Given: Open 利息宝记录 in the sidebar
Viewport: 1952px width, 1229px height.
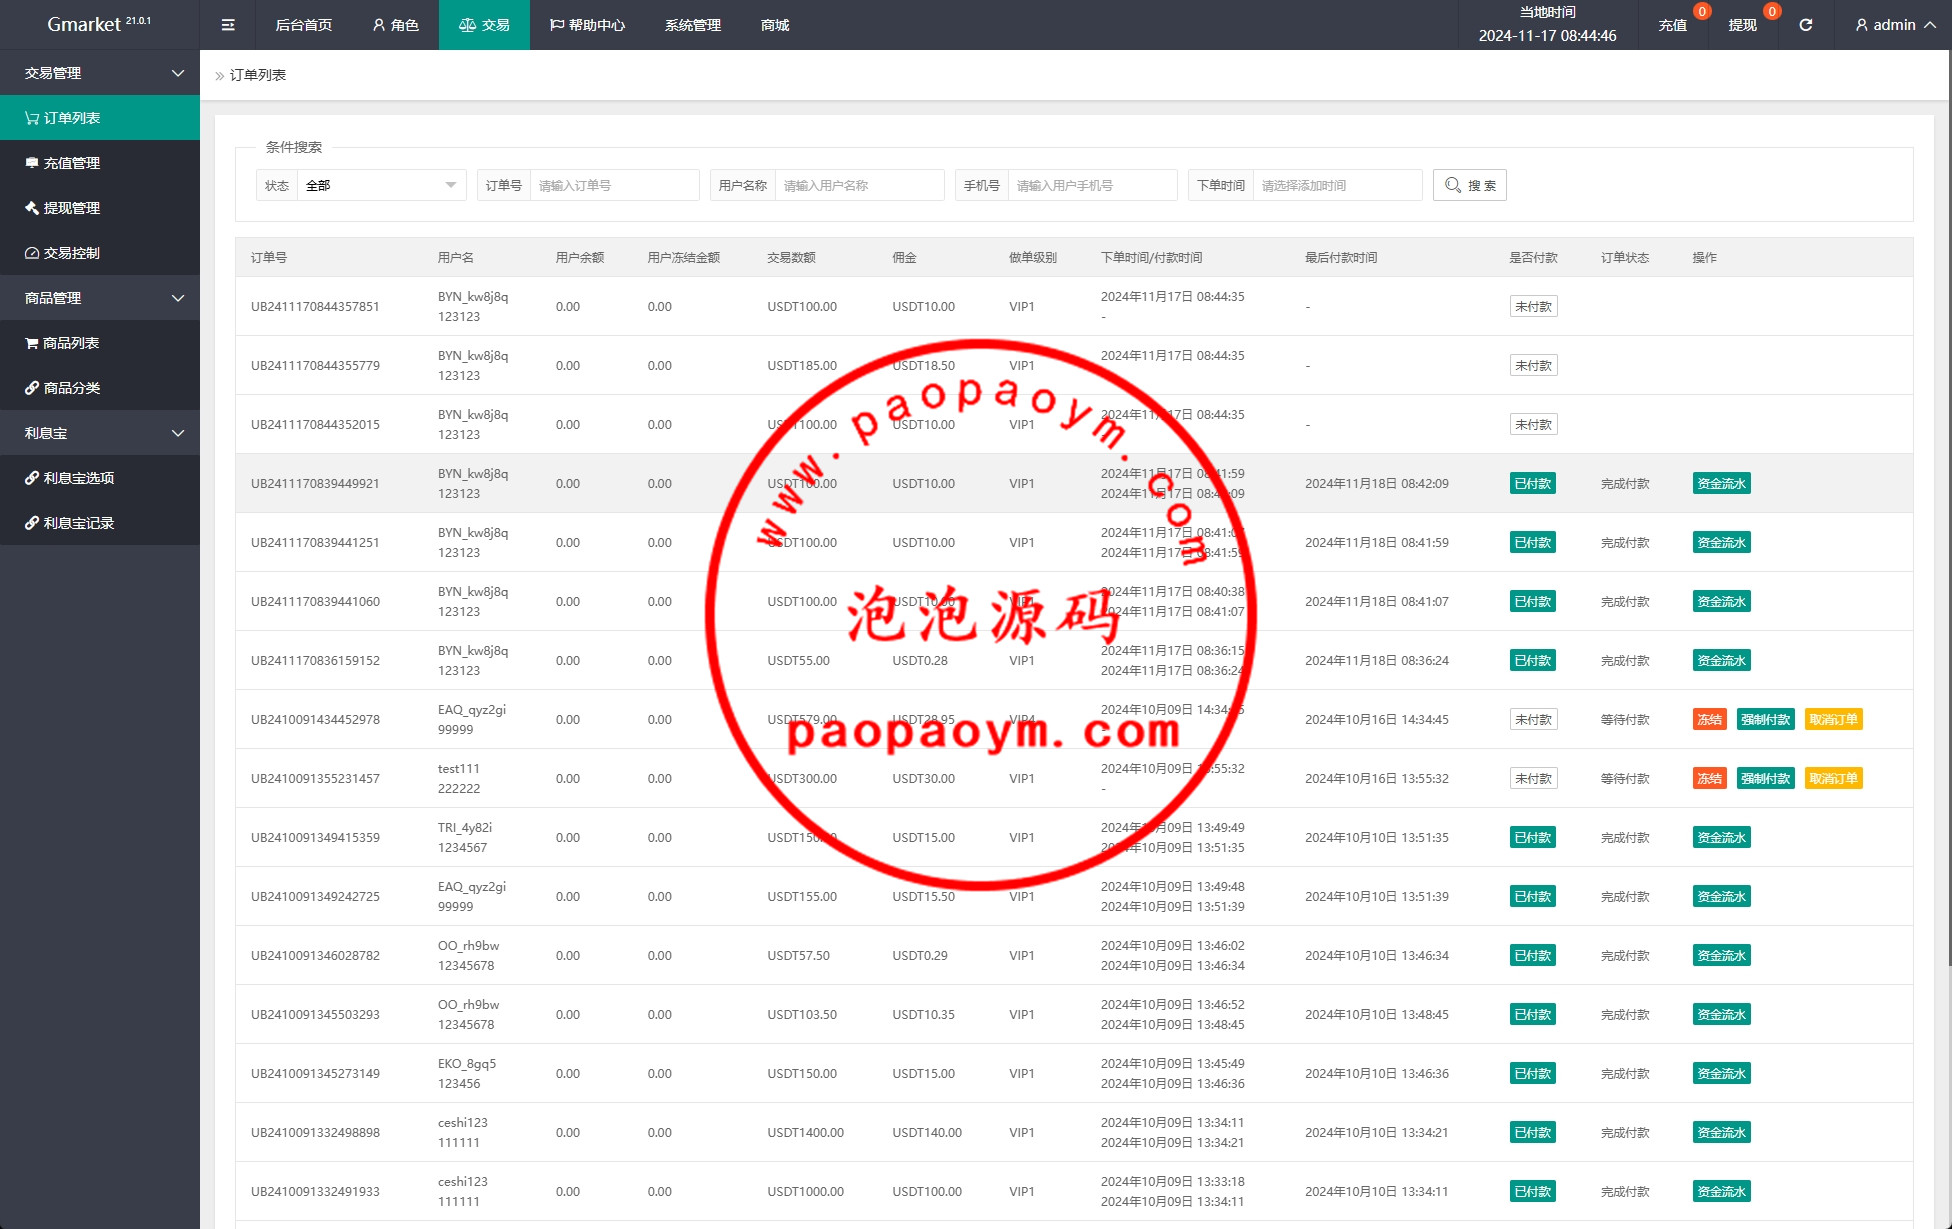Looking at the screenshot, I should 78,523.
